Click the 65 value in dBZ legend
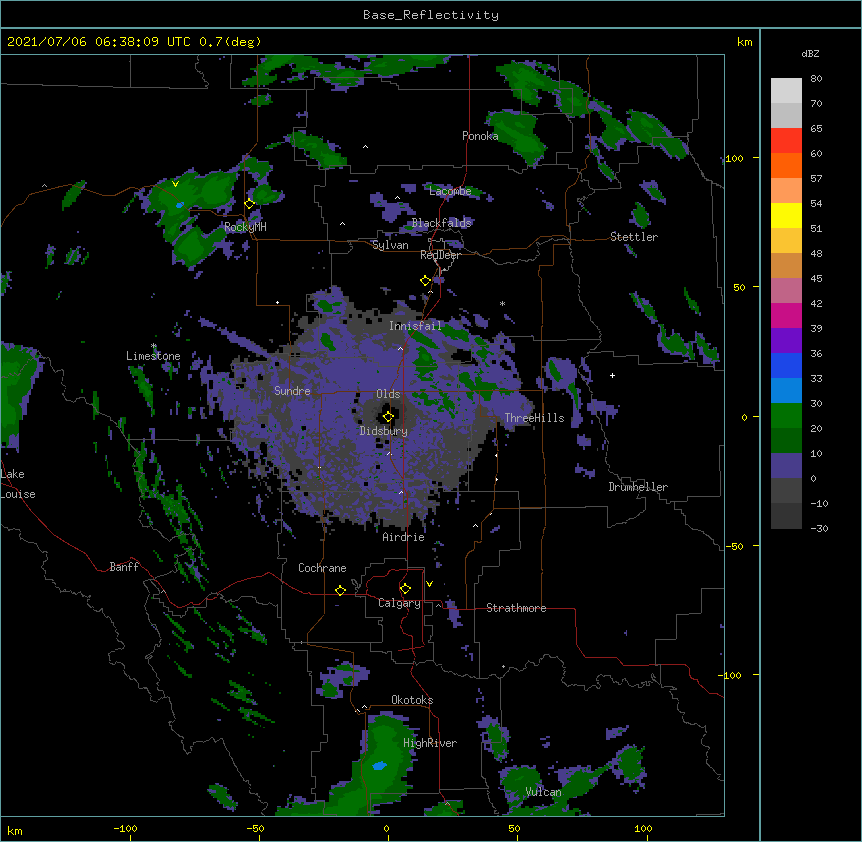Screen dimensions: 862x842 pos(816,129)
